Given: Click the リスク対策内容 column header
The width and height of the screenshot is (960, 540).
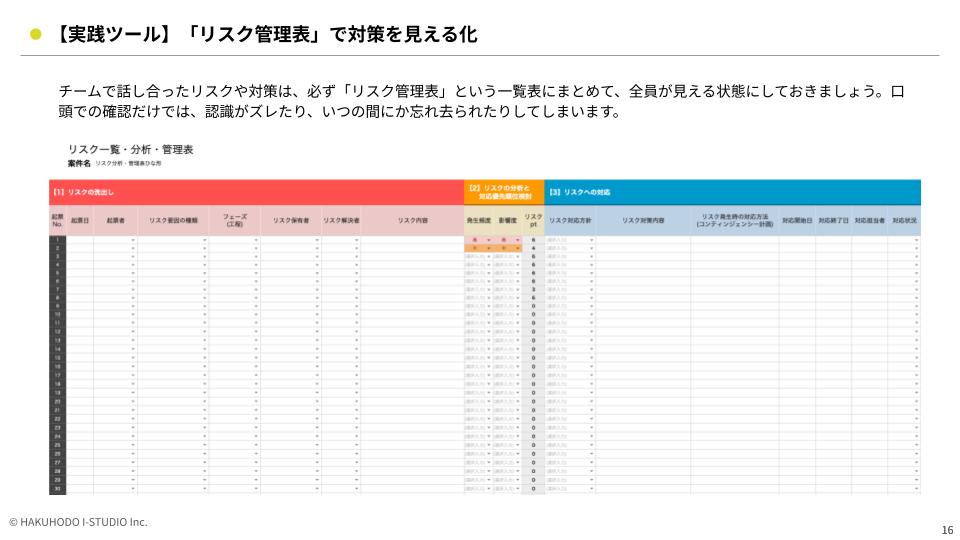Looking at the screenshot, I should pyautogui.click(x=643, y=220).
